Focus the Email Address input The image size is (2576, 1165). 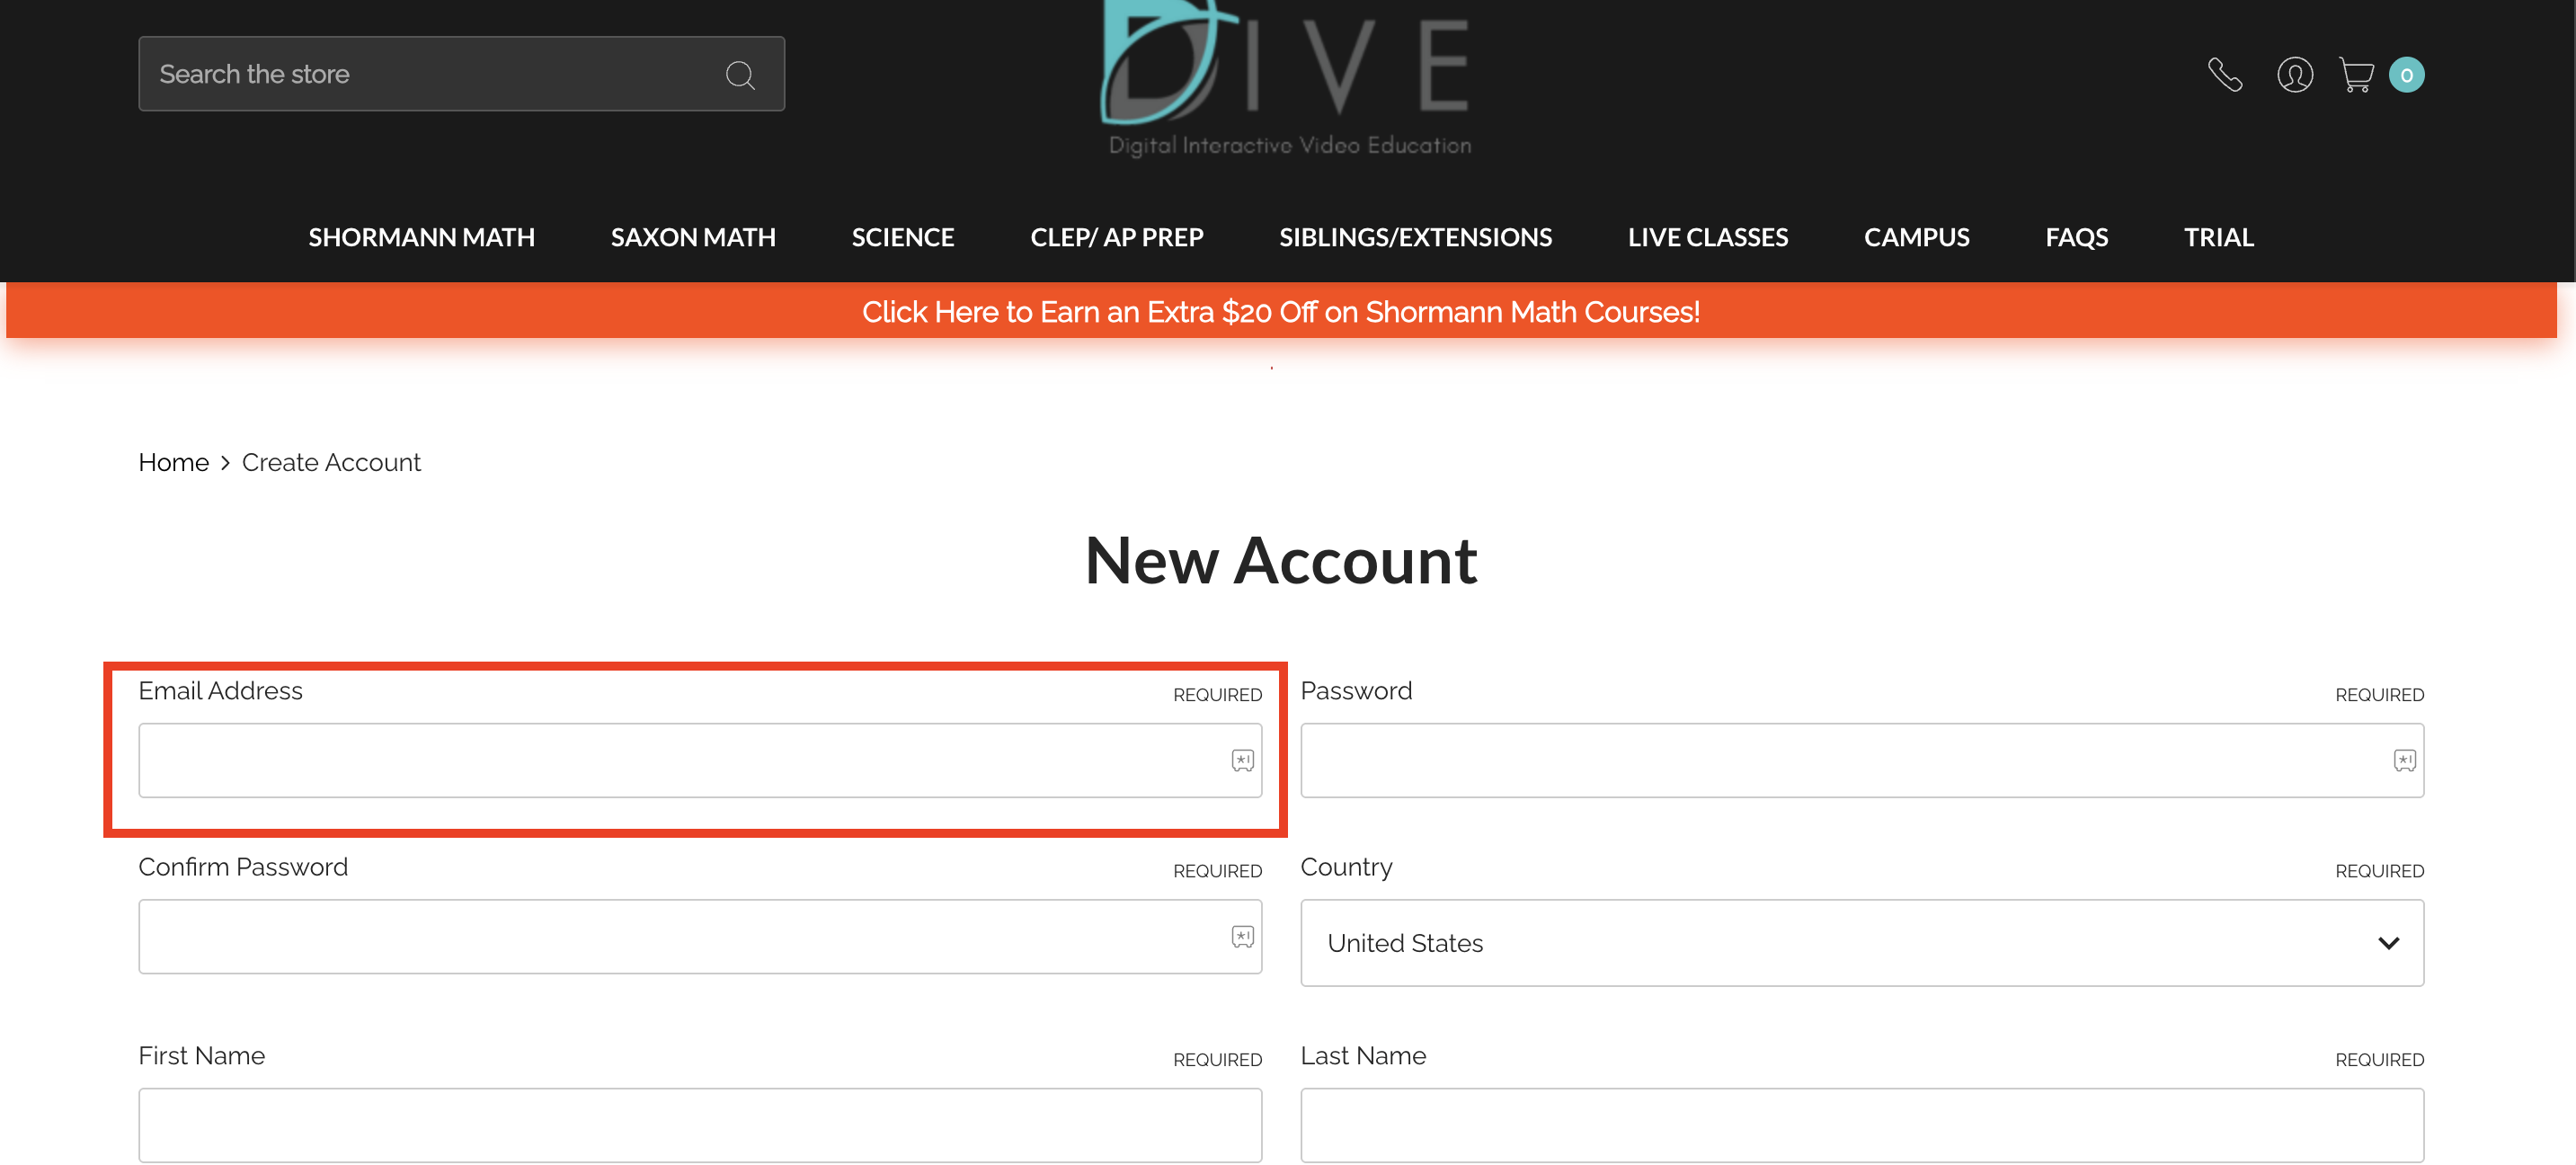click(700, 761)
